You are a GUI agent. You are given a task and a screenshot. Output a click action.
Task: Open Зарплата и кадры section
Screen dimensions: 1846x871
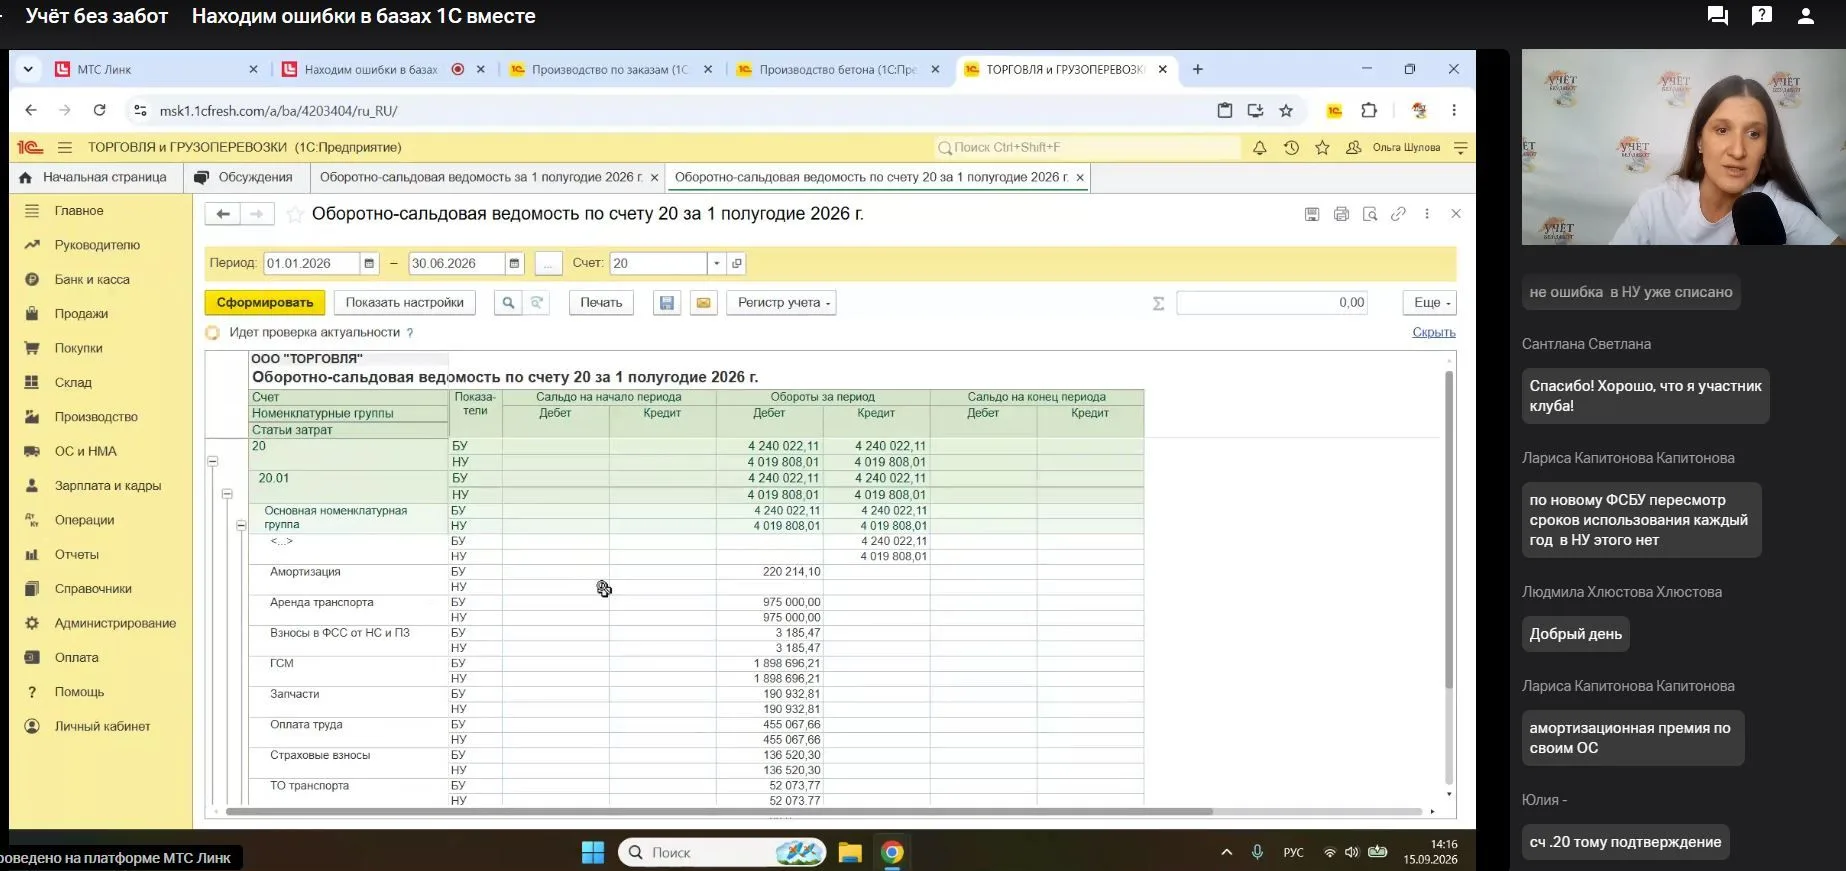tap(107, 486)
